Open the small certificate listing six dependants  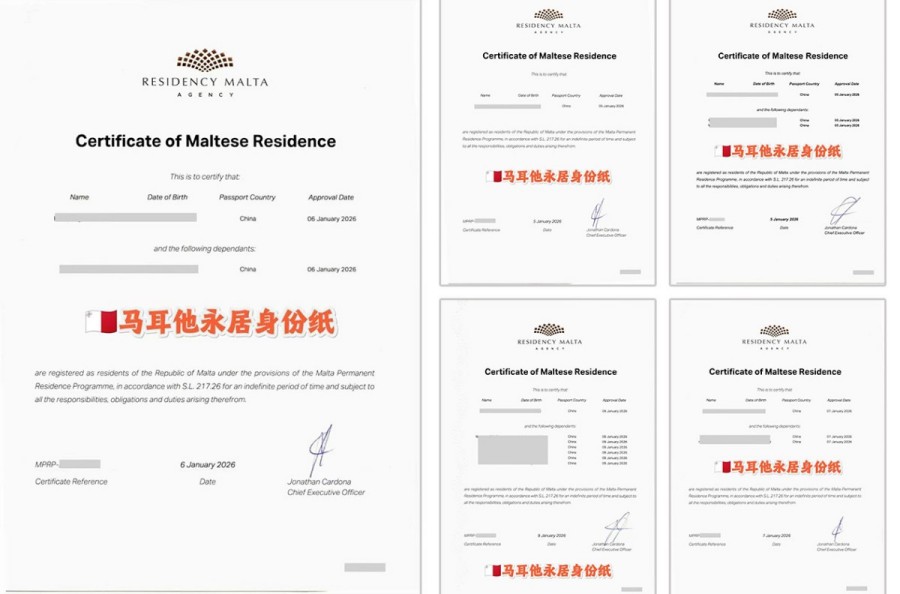tap(548, 447)
